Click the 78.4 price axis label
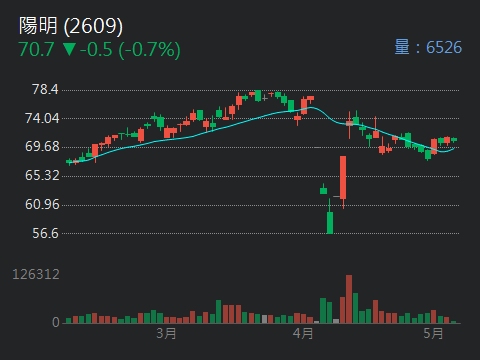The width and height of the screenshot is (480, 360). (45, 89)
